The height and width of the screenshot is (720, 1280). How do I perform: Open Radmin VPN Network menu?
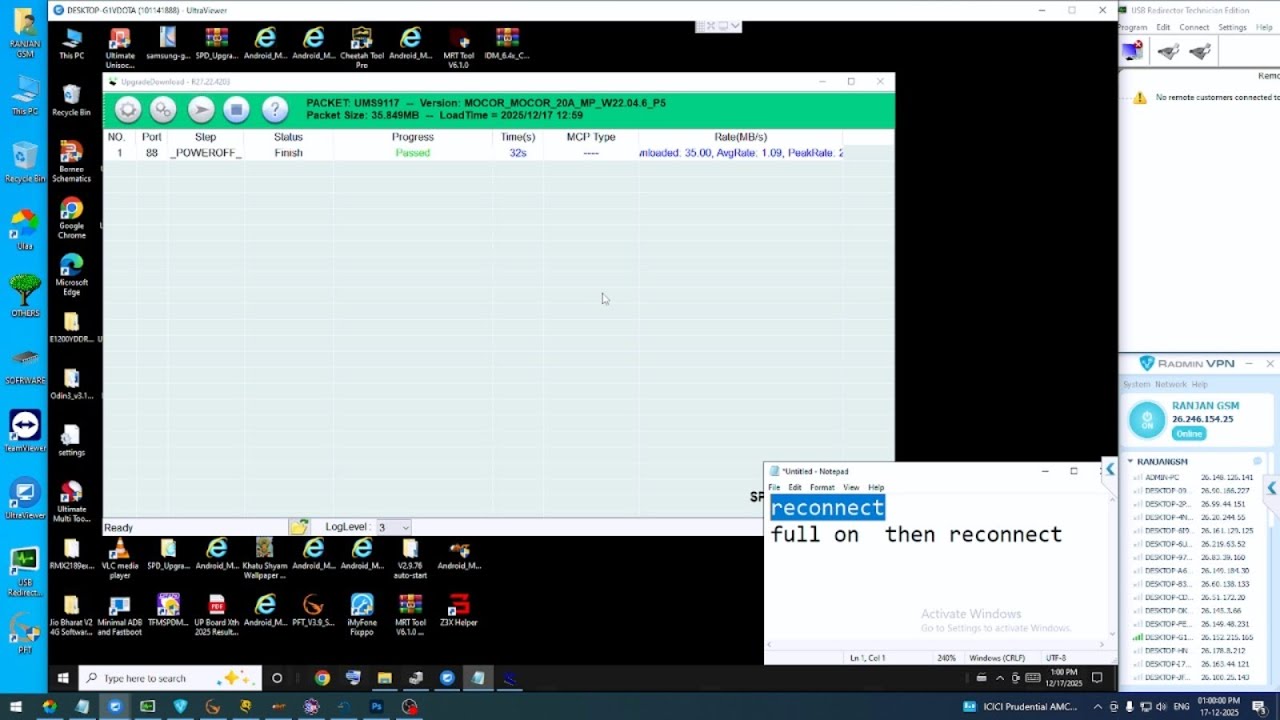[x=1171, y=384]
